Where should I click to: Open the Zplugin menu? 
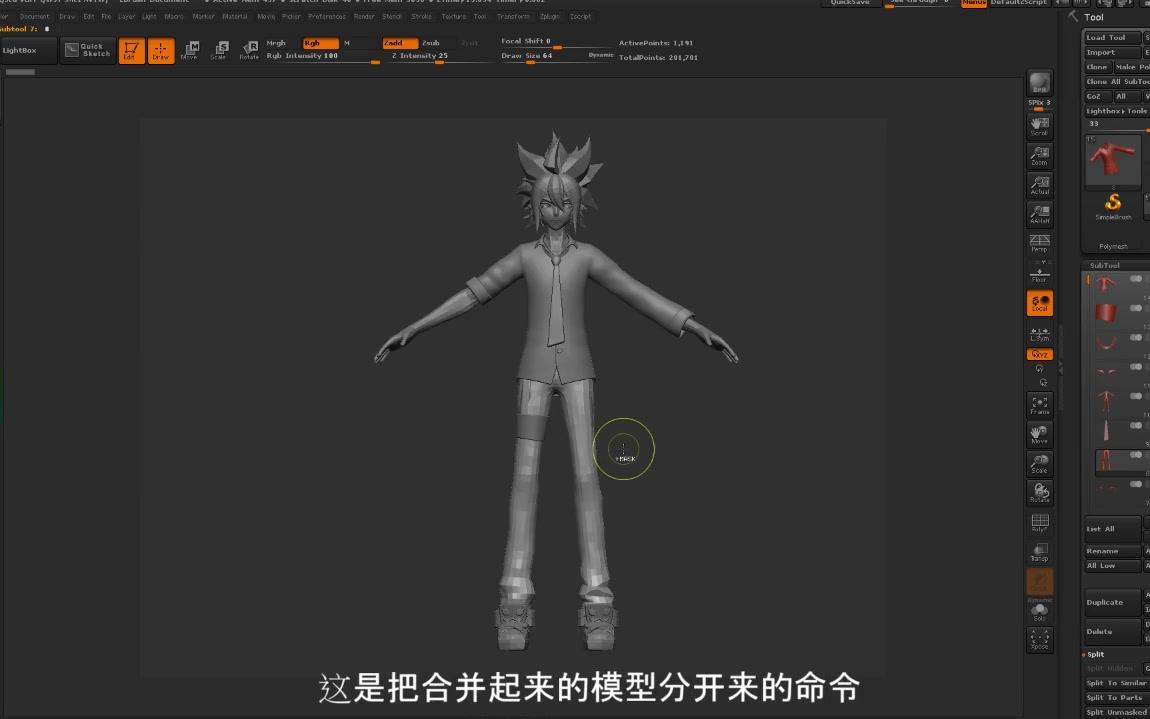(549, 16)
